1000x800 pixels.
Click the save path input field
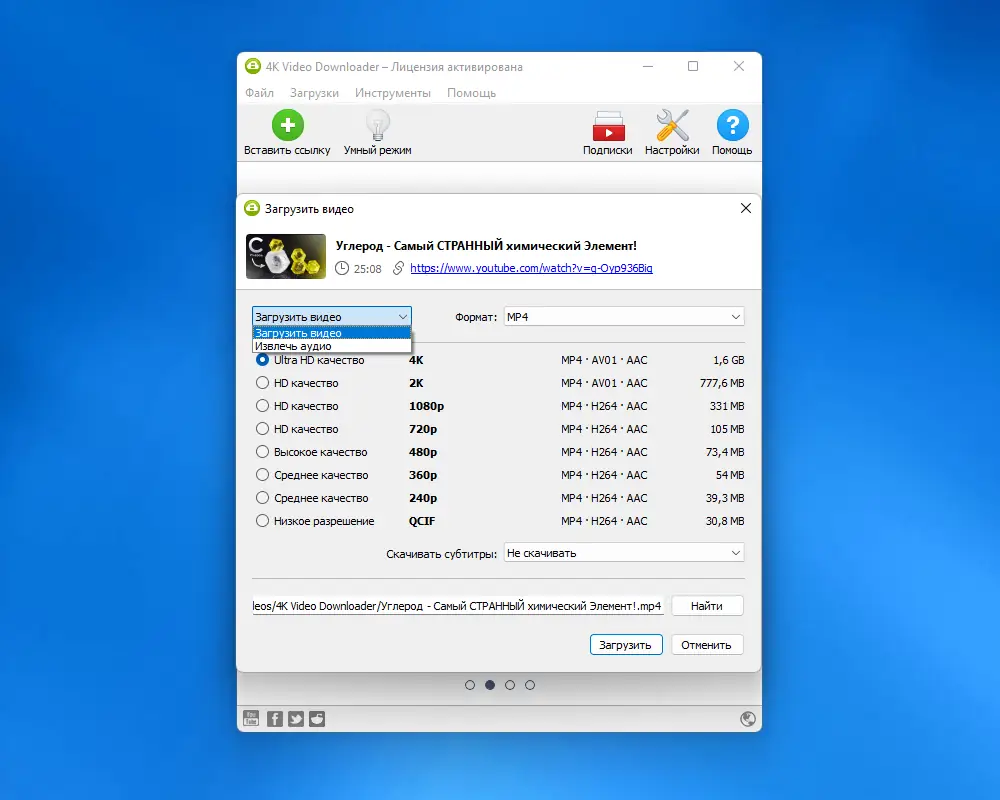click(x=458, y=606)
